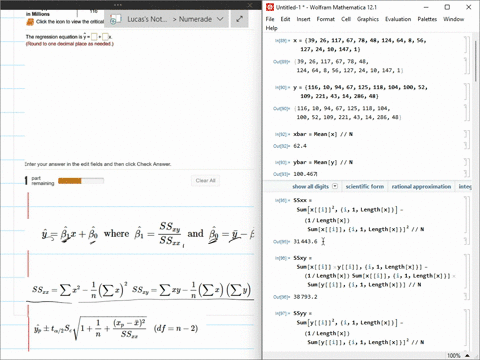Click the SSxx = input line
Screen dimensions: 480x360
302,200
